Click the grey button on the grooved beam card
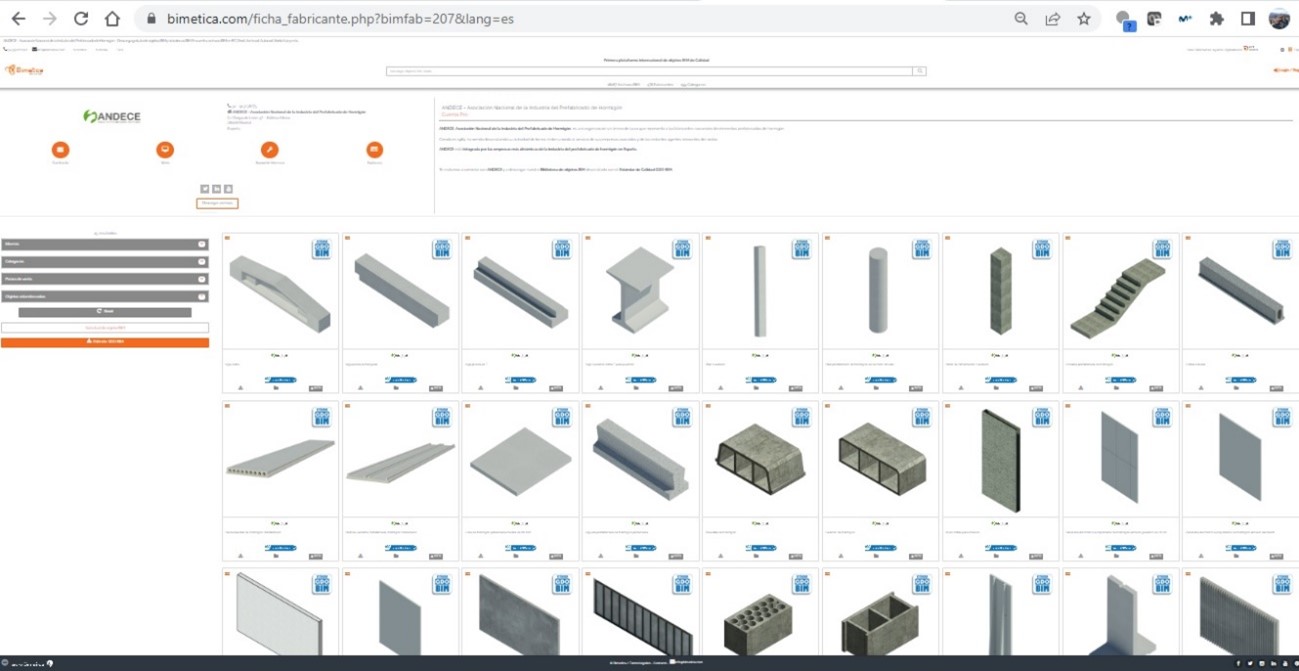The height and width of the screenshot is (671, 1299). click(x=556, y=388)
